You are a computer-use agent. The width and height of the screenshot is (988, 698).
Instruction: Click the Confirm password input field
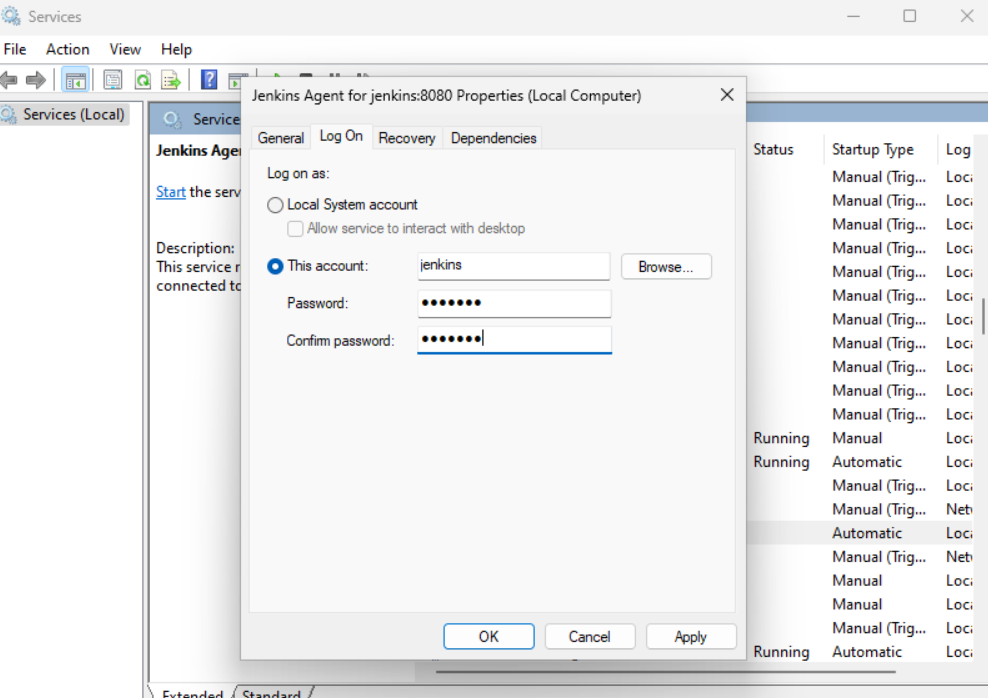click(x=514, y=340)
